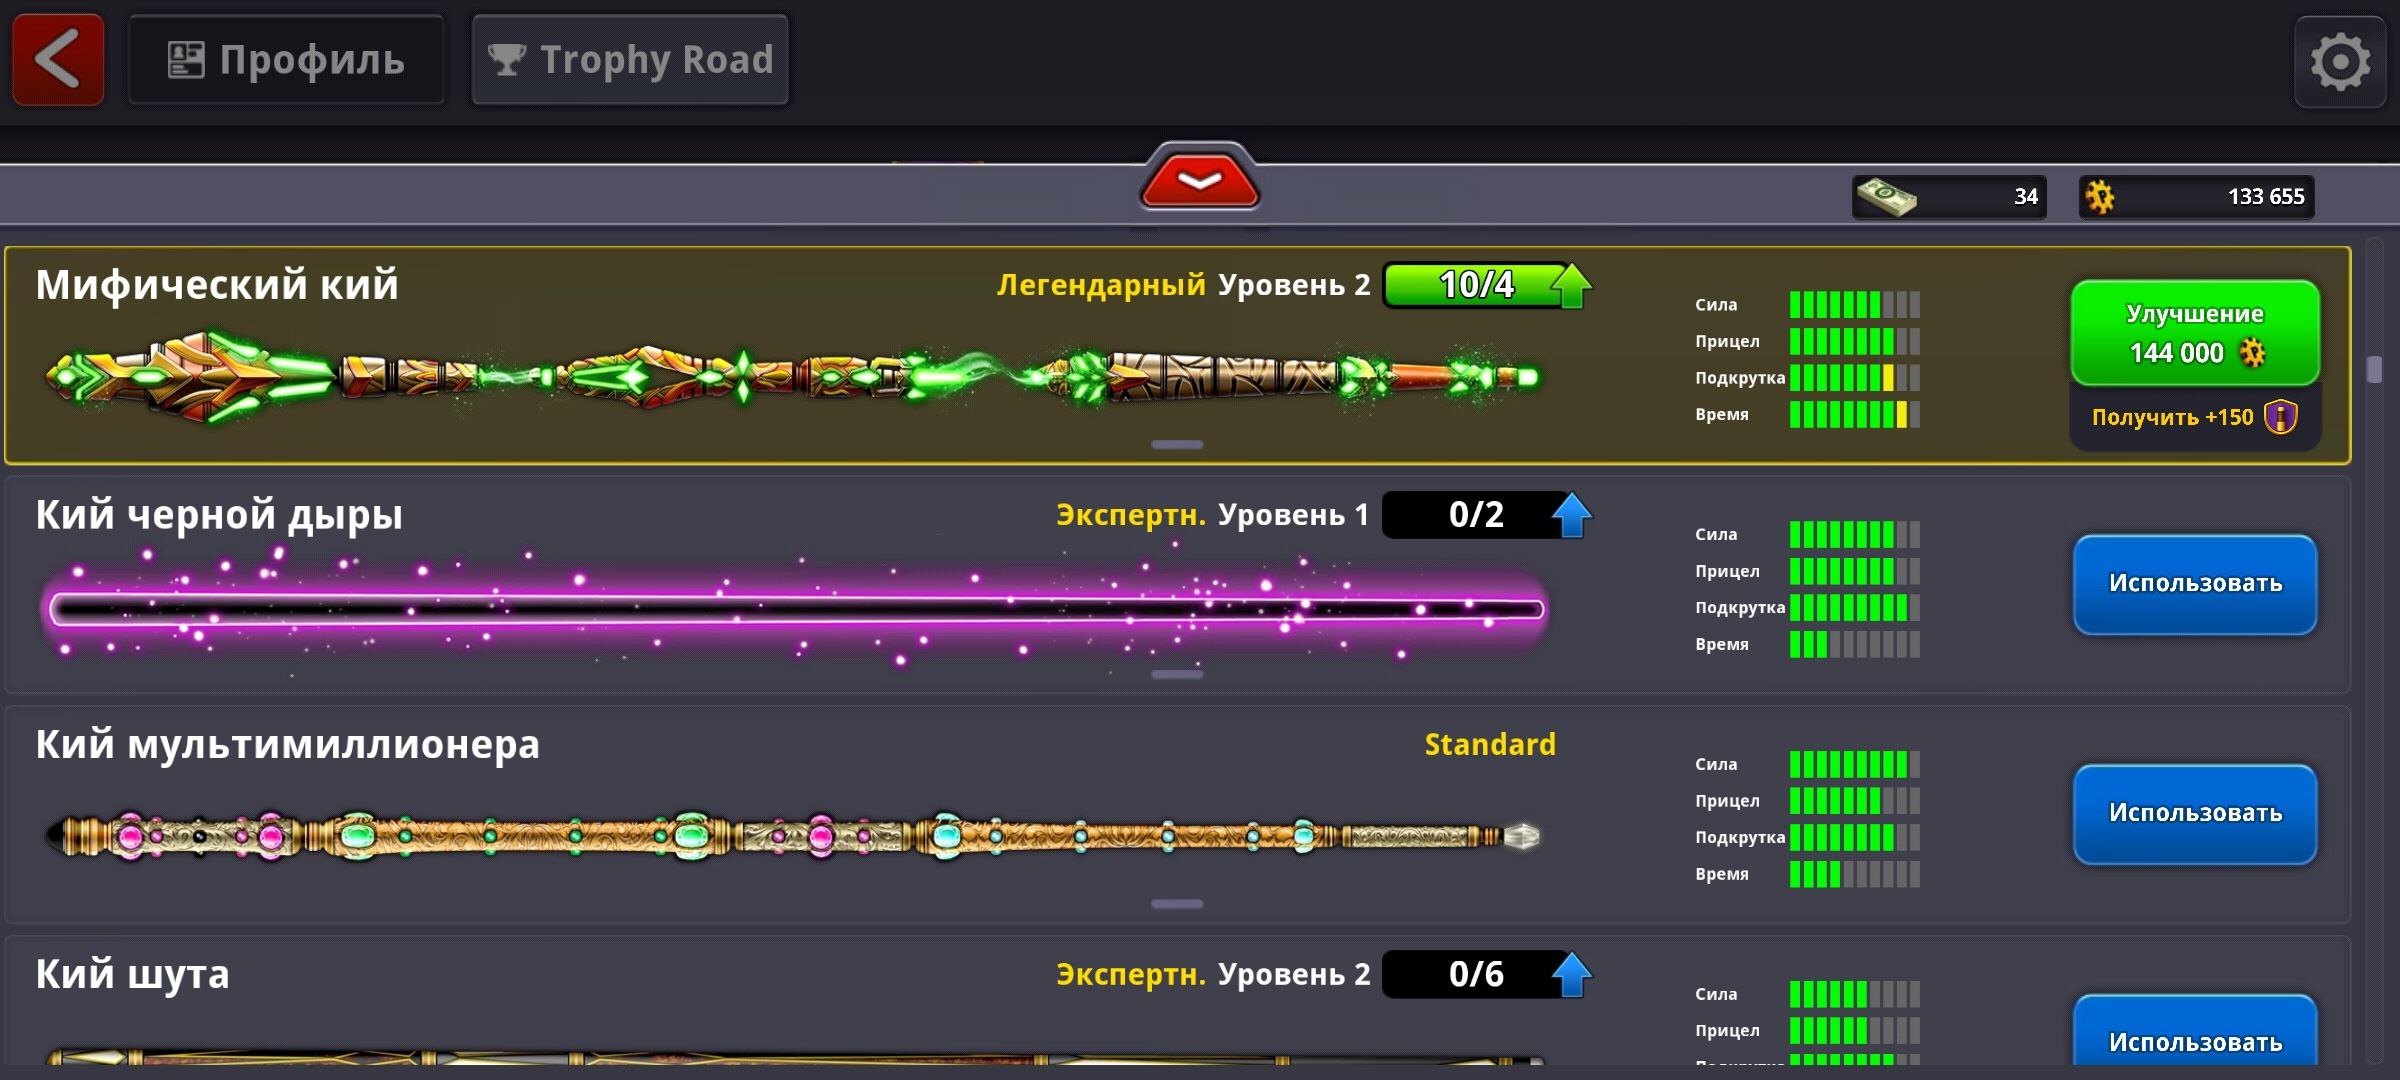Tap blue upgrade arrow on Кий черной дыры
This screenshot has width=2400, height=1080.
(x=1571, y=515)
